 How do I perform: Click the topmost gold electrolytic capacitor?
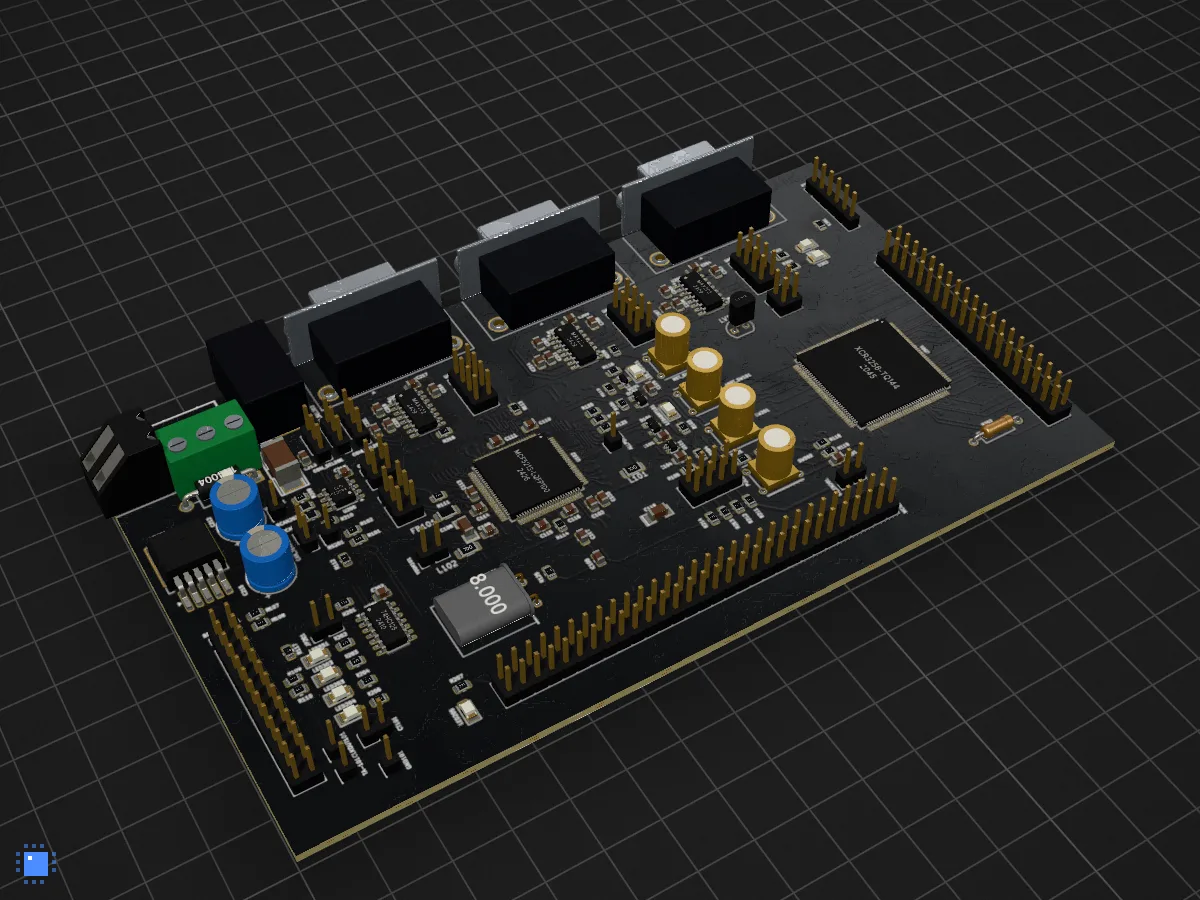tap(672, 342)
